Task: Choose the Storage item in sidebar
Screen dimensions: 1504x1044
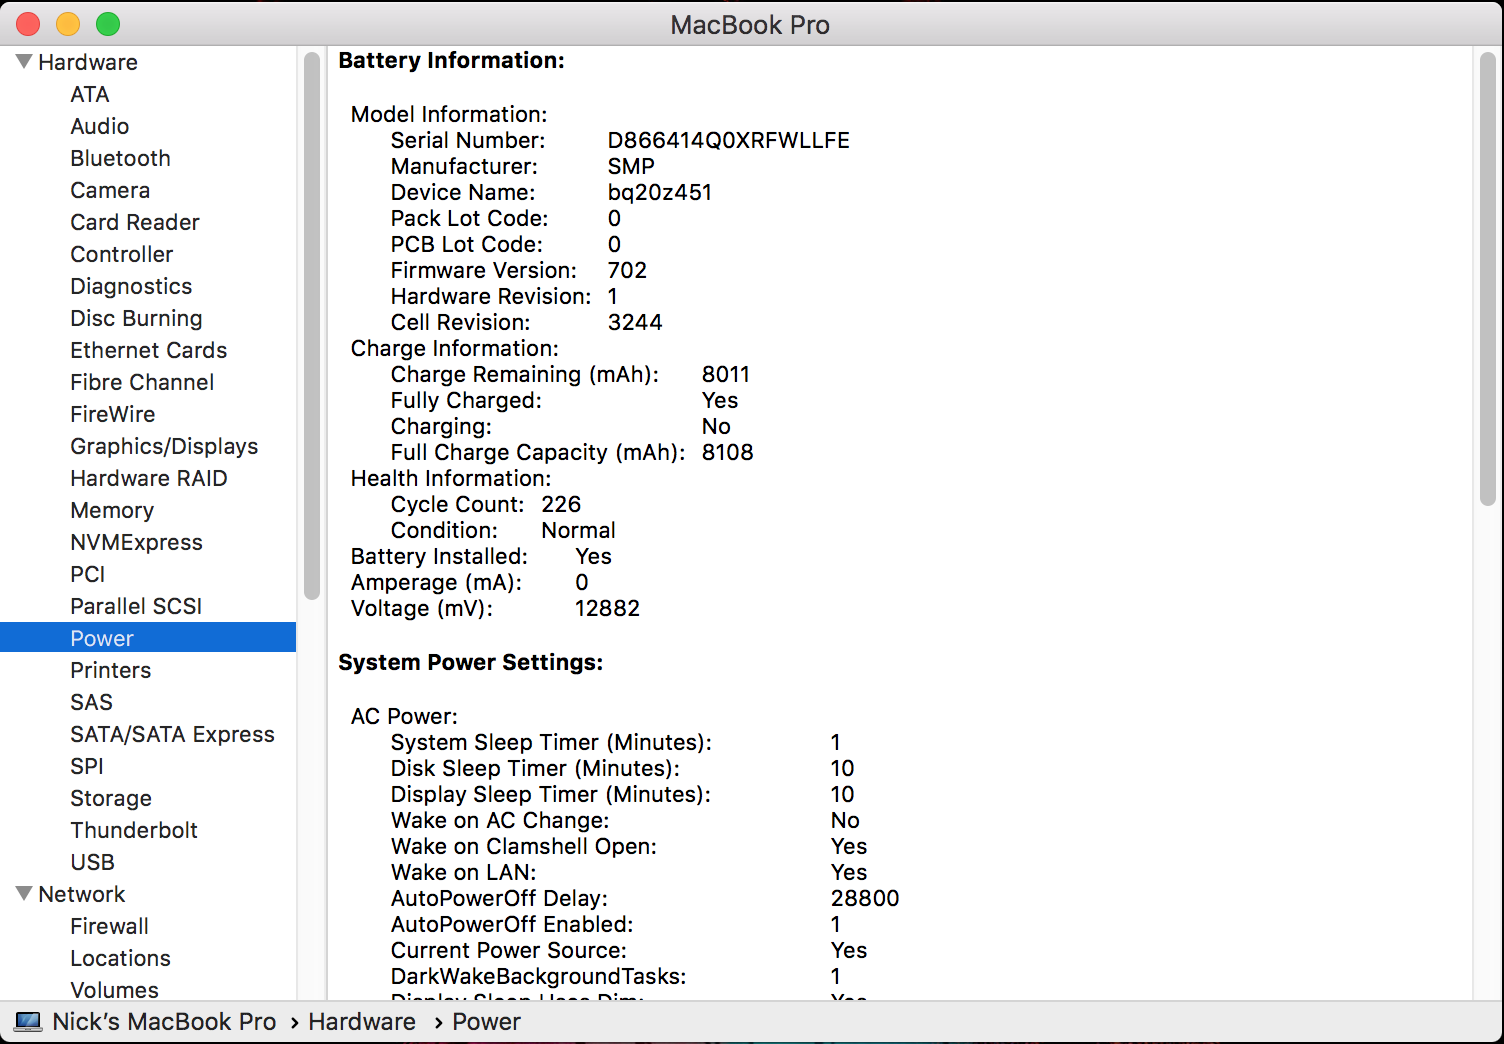Action: [x=111, y=798]
